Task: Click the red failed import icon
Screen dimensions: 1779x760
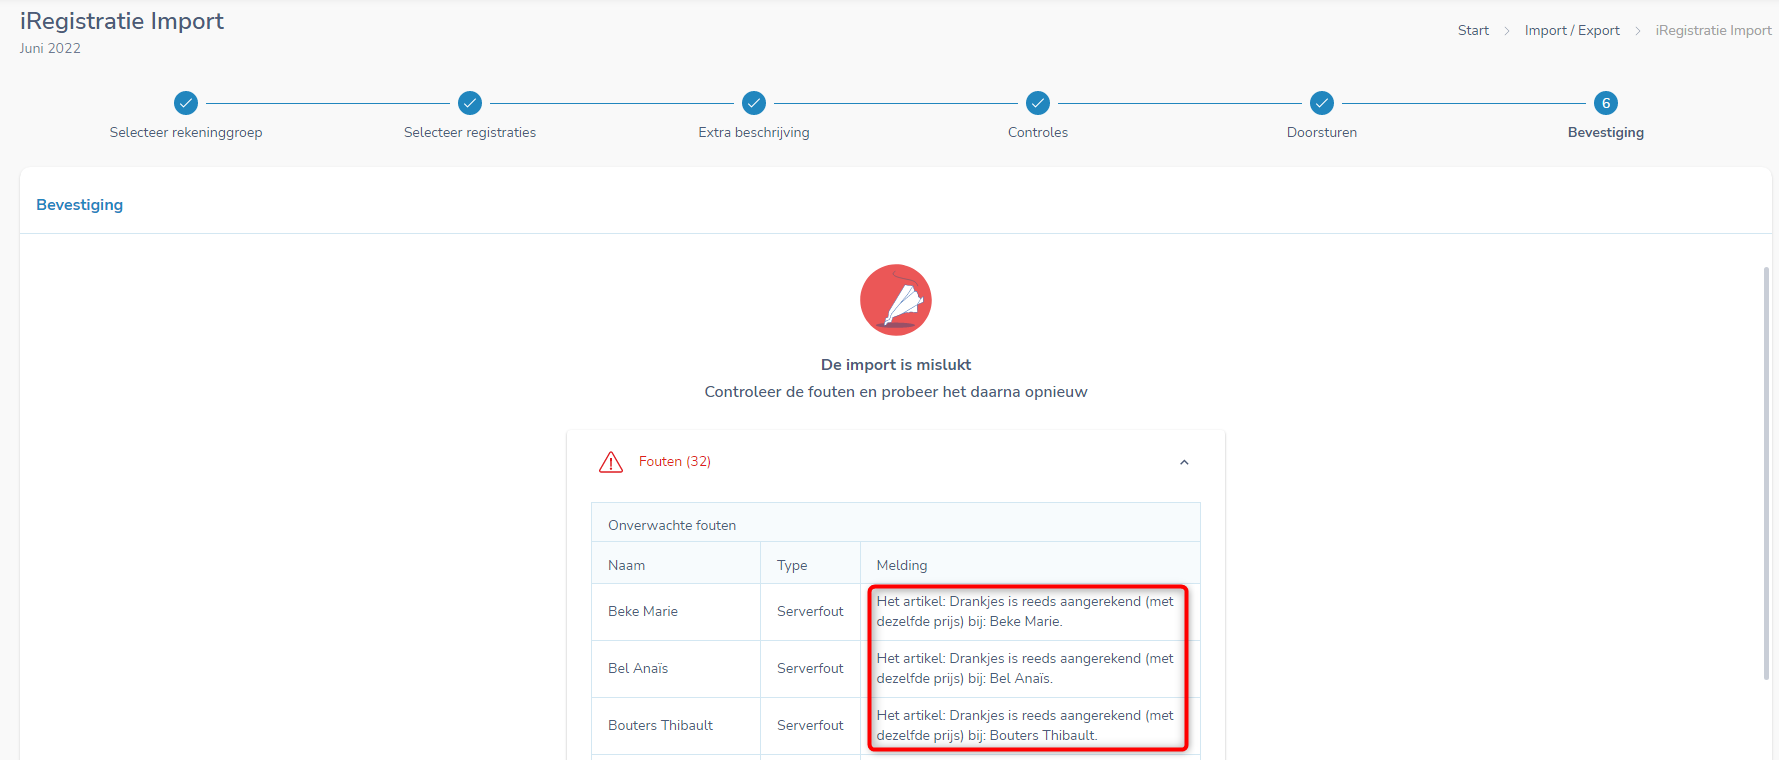Action: click(x=896, y=300)
